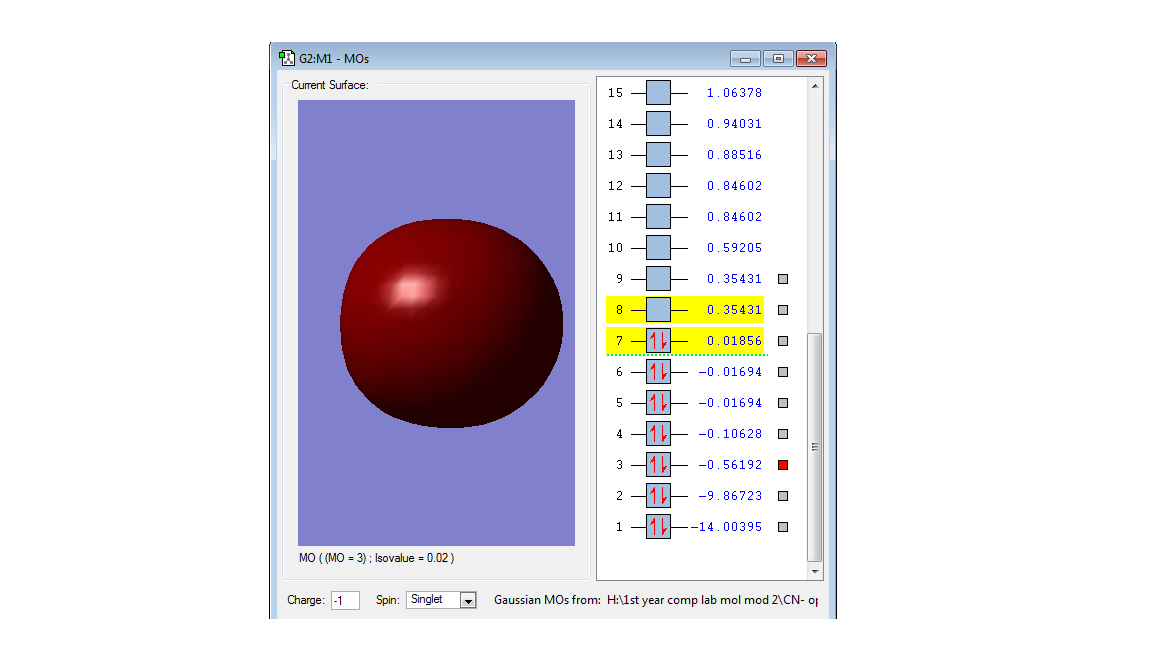
Task: Click energy value 0.59205
Action: pyautogui.click(x=734, y=248)
